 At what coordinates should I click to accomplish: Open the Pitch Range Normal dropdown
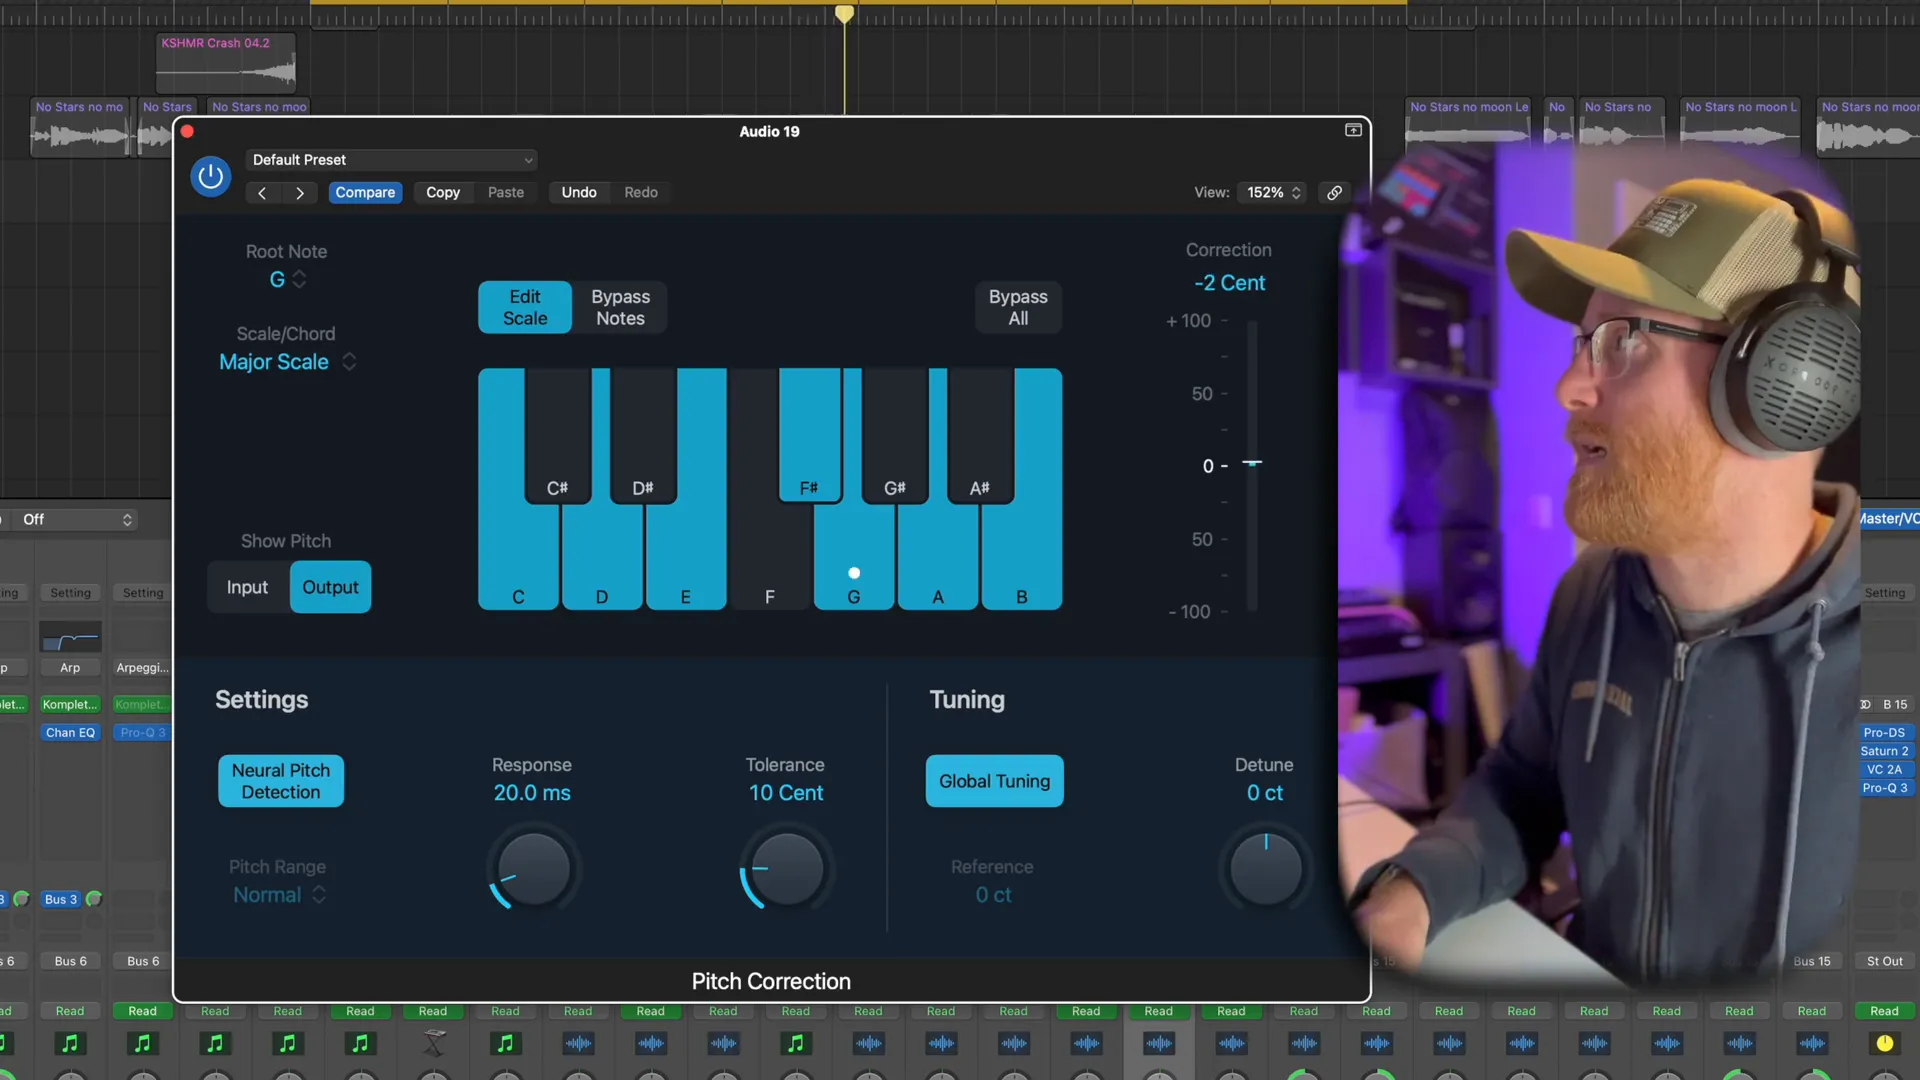coord(279,895)
